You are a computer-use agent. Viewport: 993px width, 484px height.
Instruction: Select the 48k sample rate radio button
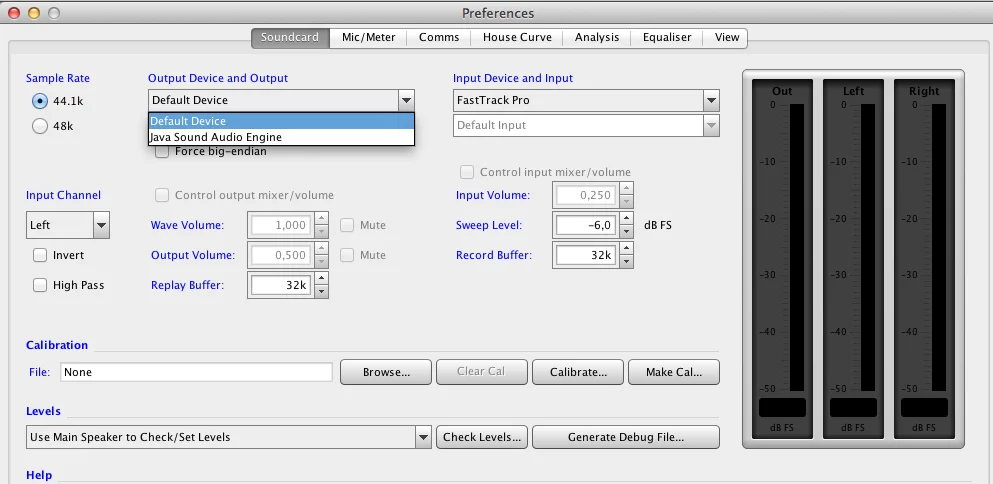40,126
